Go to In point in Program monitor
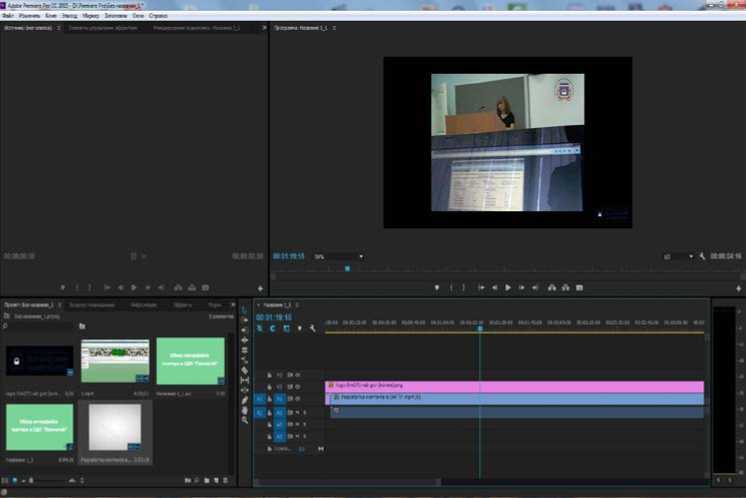 481,288
